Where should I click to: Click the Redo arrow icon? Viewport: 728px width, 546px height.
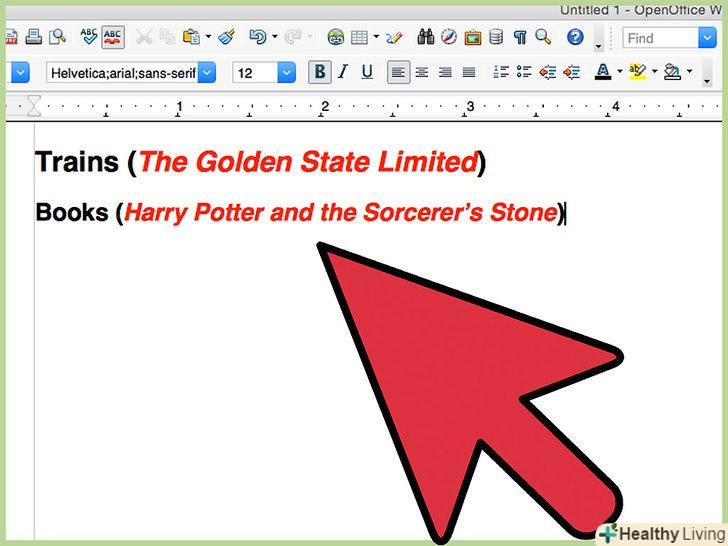pyautogui.click(x=292, y=37)
